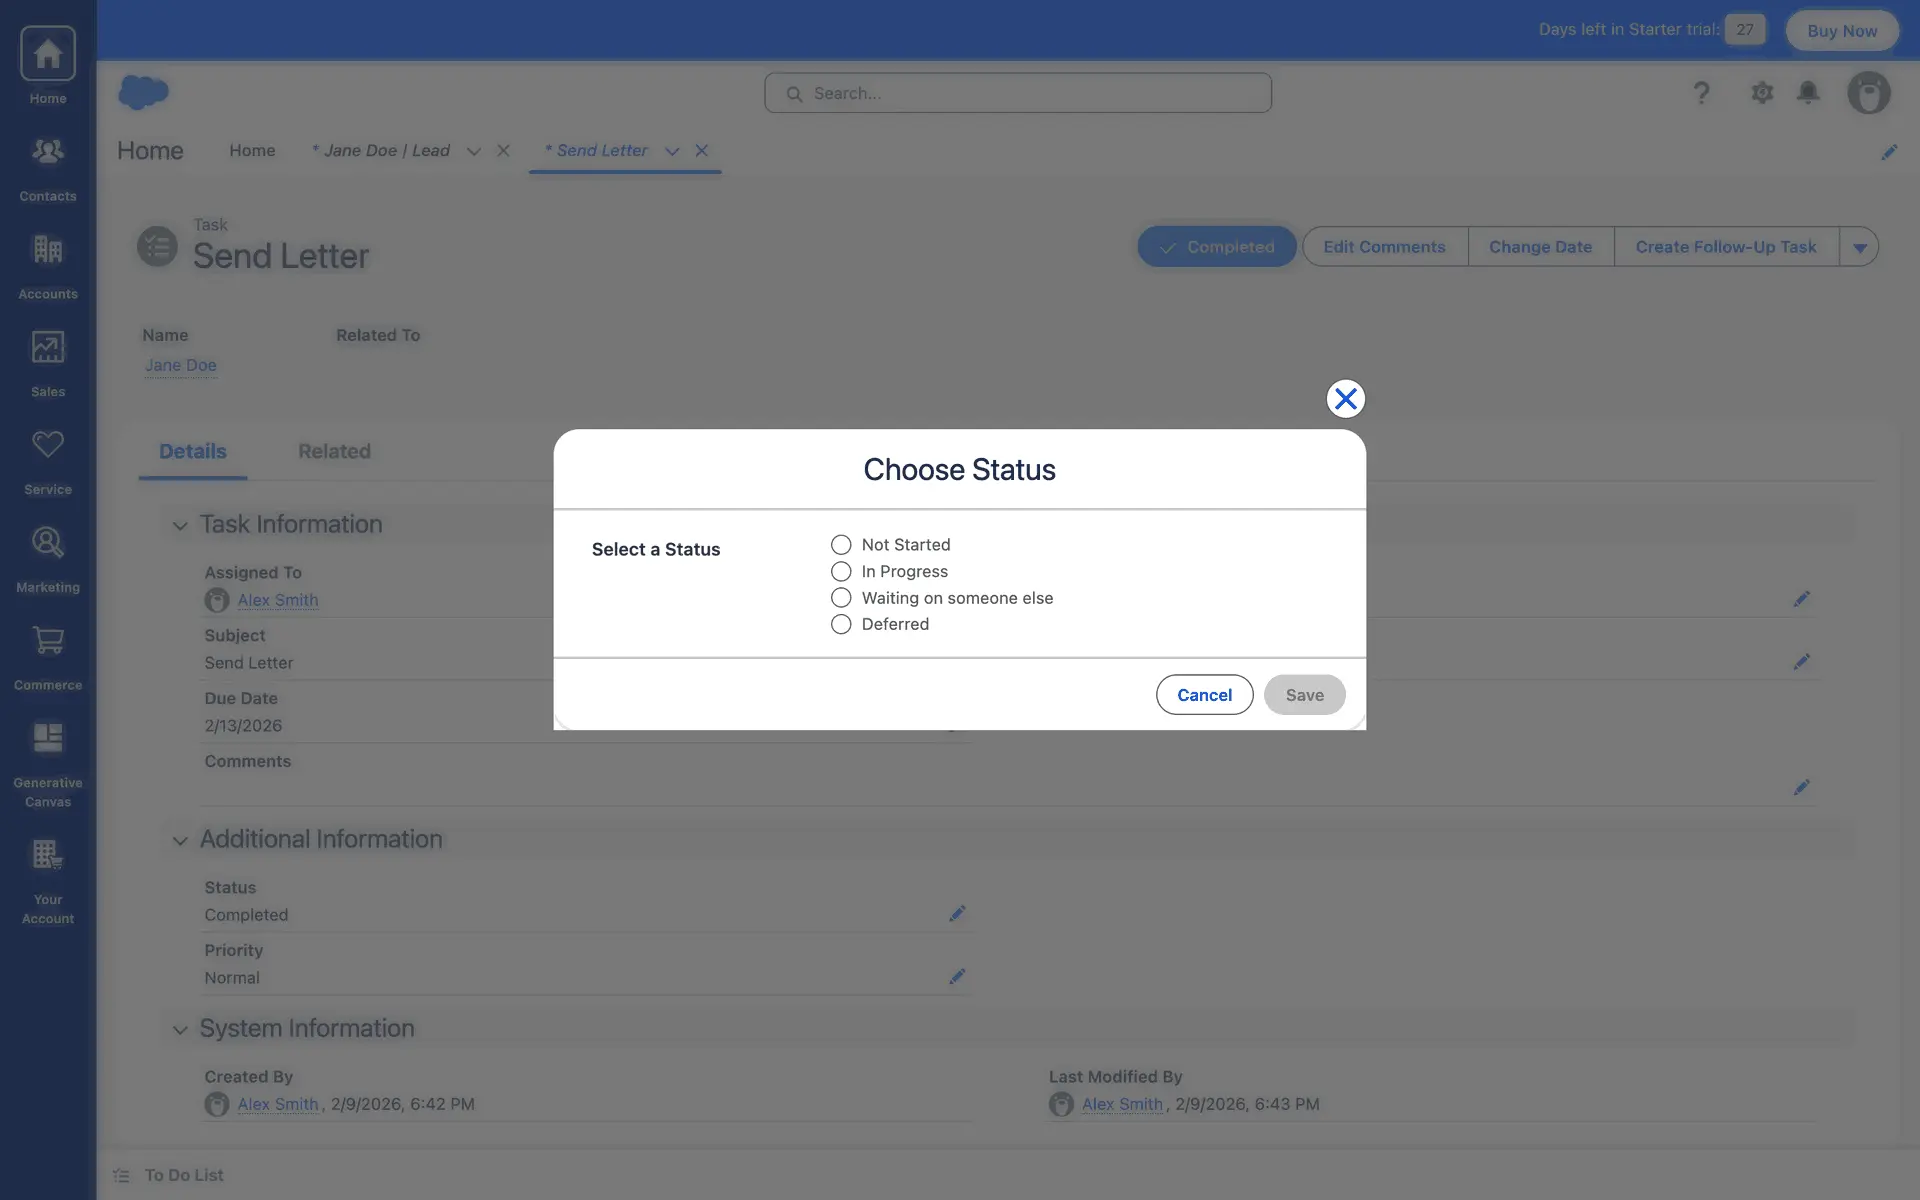
Task: Open more actions dropdown beside Create Follow-Up Task
Action: [1859, 247]
